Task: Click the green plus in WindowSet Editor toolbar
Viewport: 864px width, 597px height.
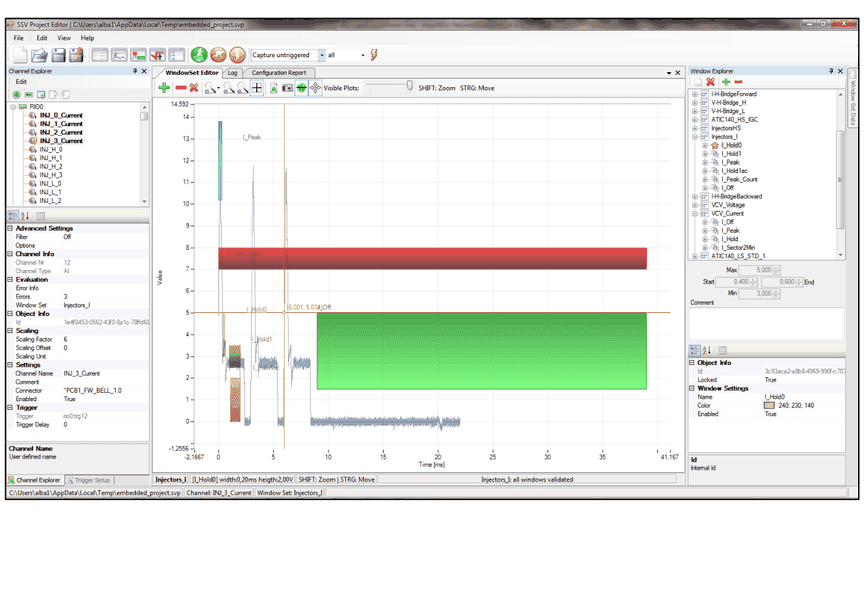Action: tap(164, 88)
